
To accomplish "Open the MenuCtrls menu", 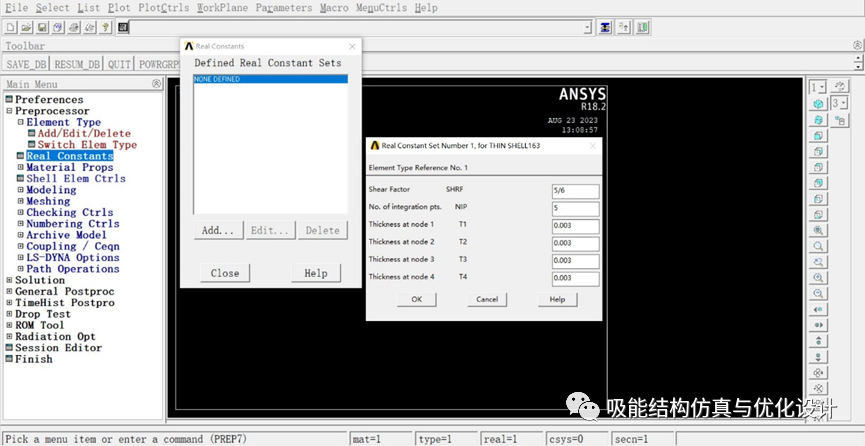I will 381,8.
